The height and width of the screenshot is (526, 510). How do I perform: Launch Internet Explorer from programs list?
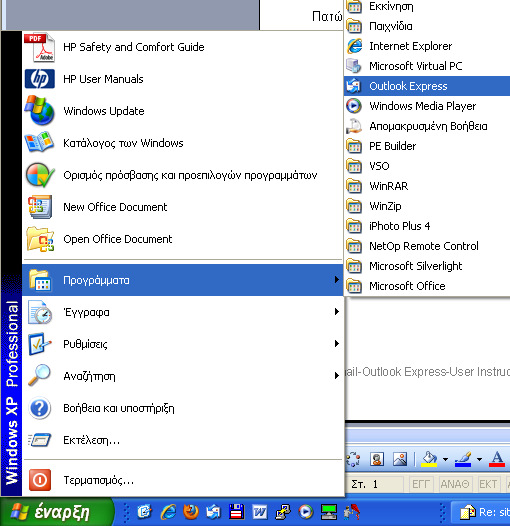[427, 46]
